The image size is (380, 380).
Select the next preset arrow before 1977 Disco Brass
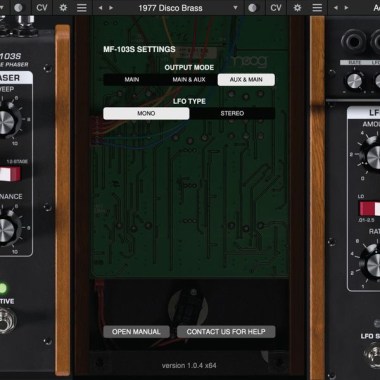[111, 8]
